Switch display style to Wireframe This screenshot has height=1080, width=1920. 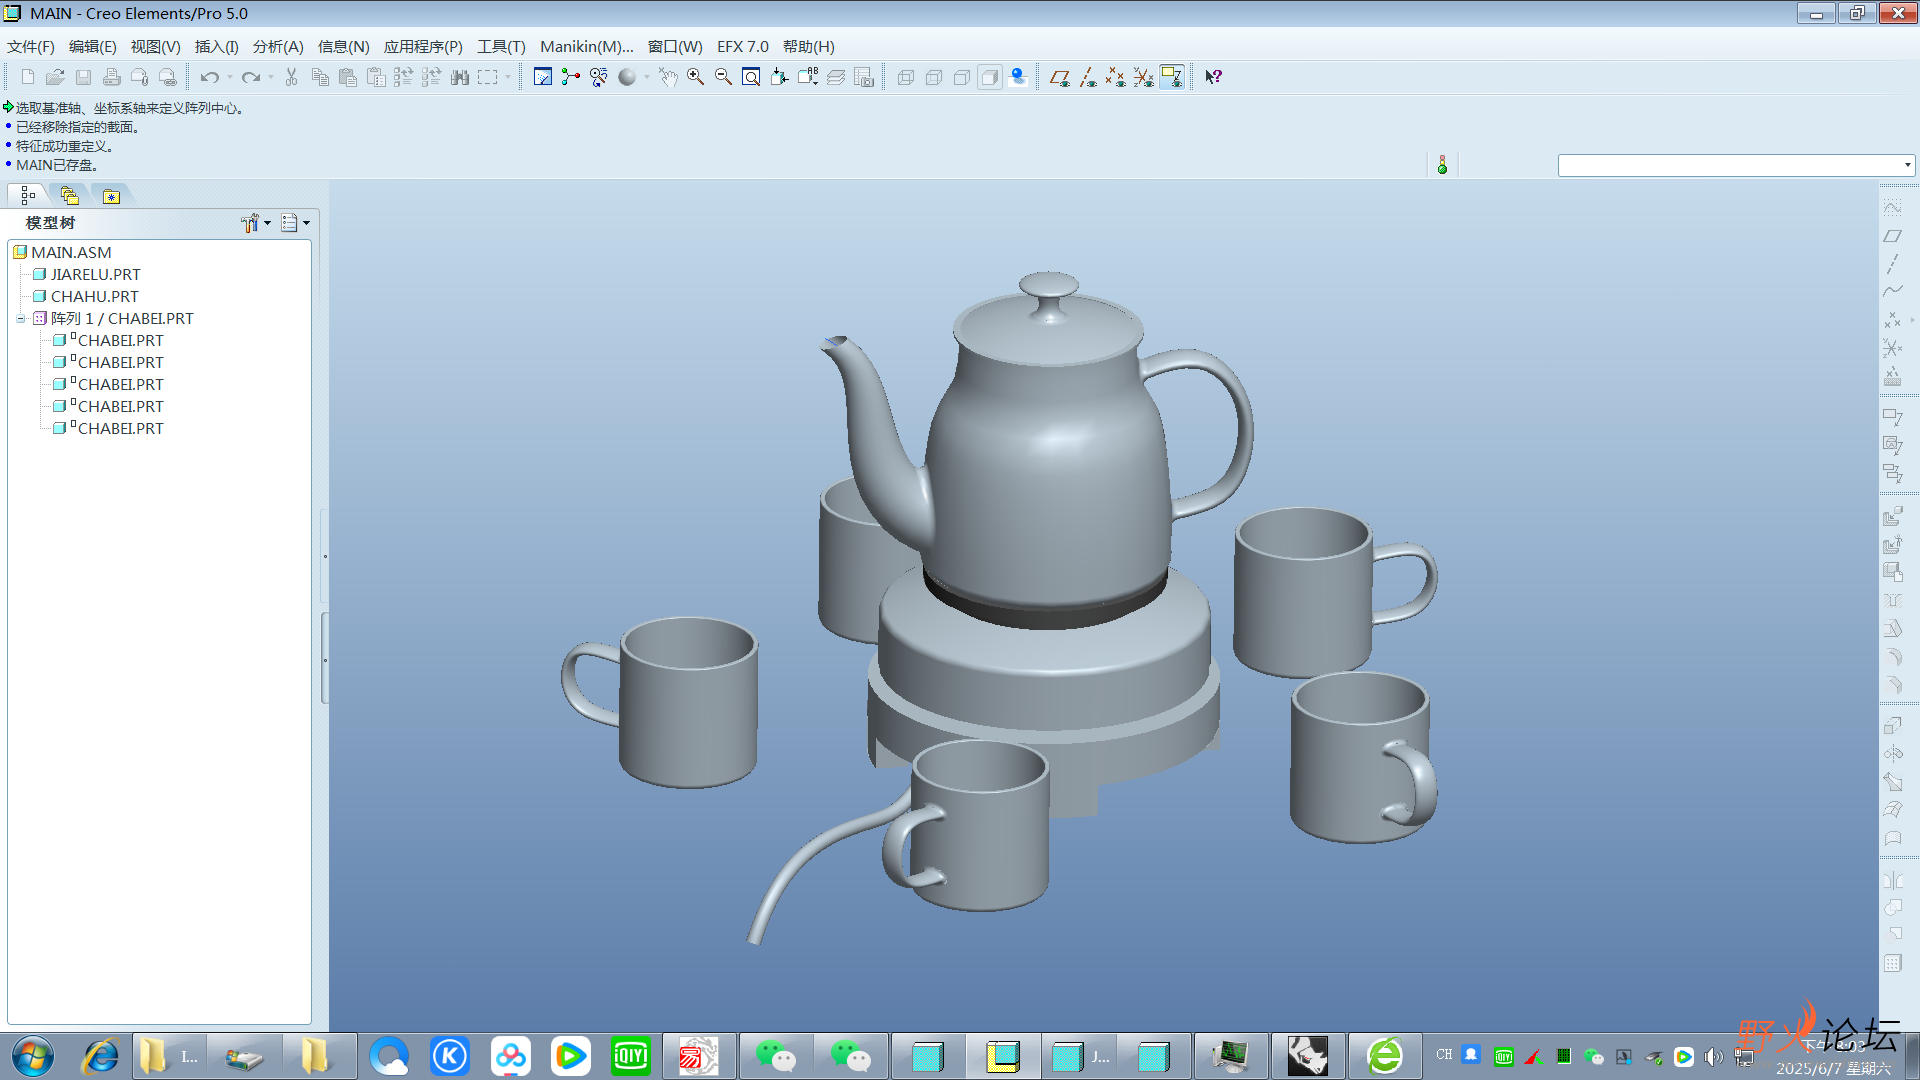click(x=906, y=77)
